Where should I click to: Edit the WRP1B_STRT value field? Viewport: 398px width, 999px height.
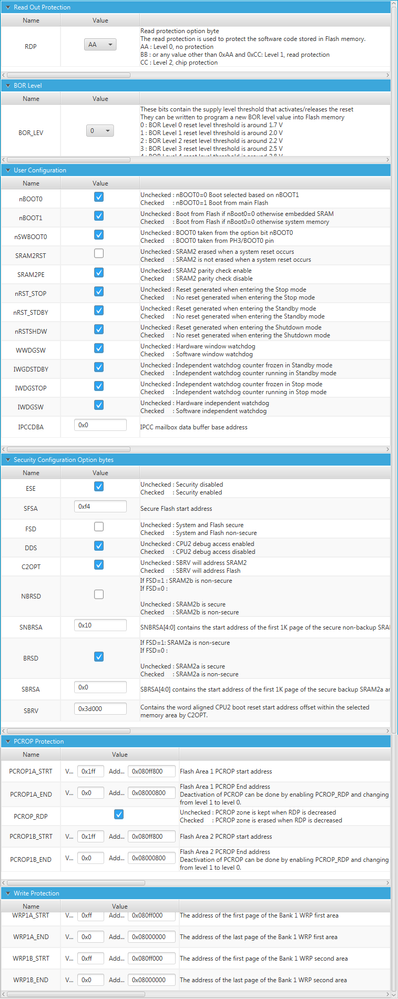[90, 958]
